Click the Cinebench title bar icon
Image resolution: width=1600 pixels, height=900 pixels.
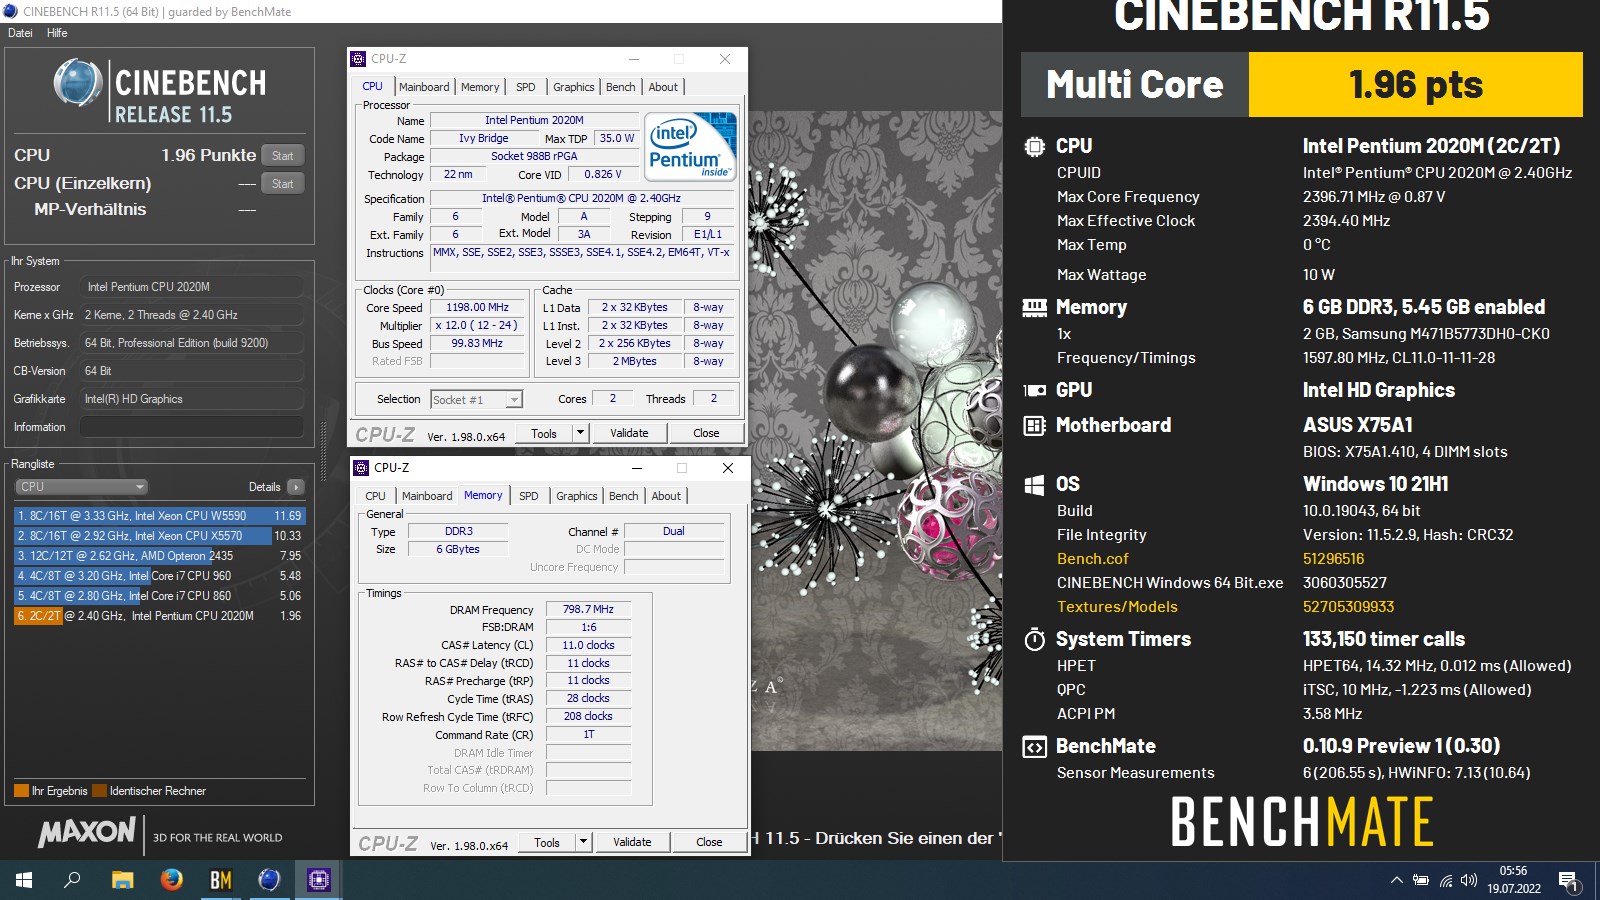click(x=10, y=11)
